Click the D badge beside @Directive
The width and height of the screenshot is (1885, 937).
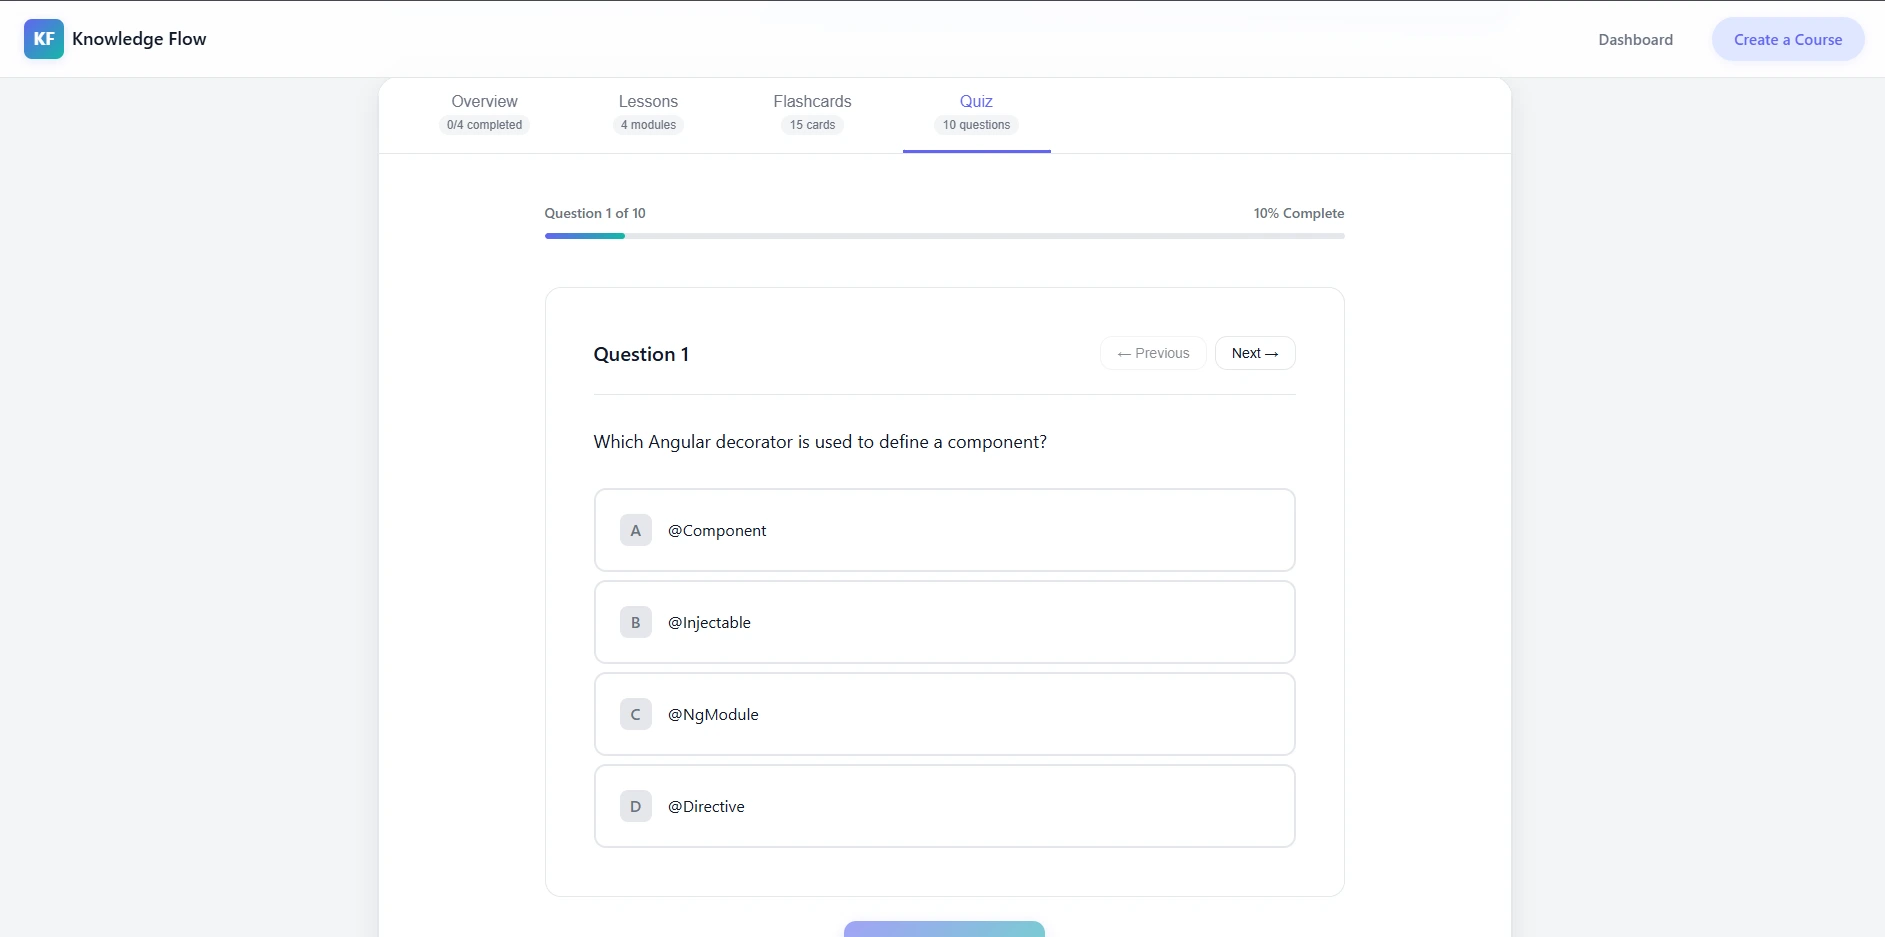click(635, 806)
